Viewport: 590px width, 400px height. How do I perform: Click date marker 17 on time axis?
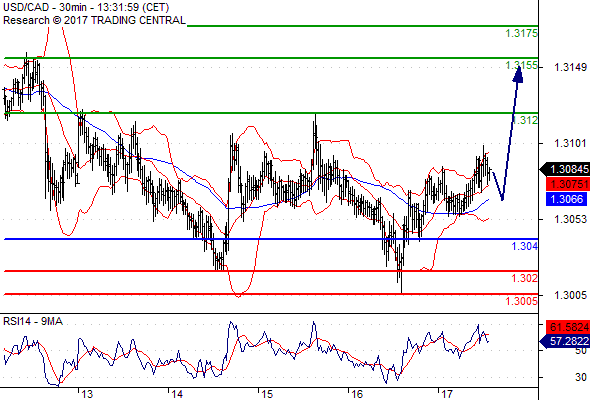click(x=446, y=394)
